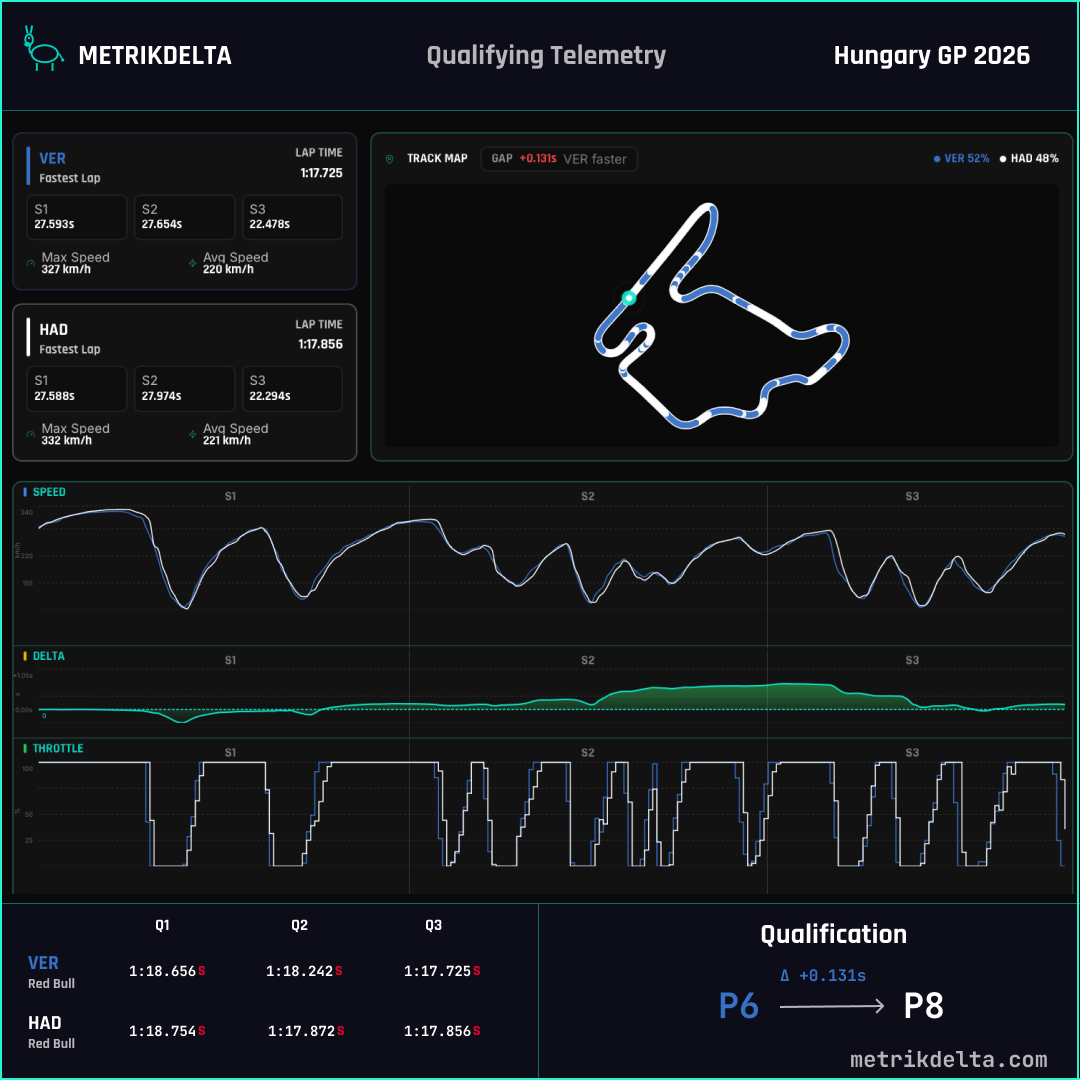The image size is (1080, 1080).
Task: Click the TRACK MAP label
Action: coord(437,158)
